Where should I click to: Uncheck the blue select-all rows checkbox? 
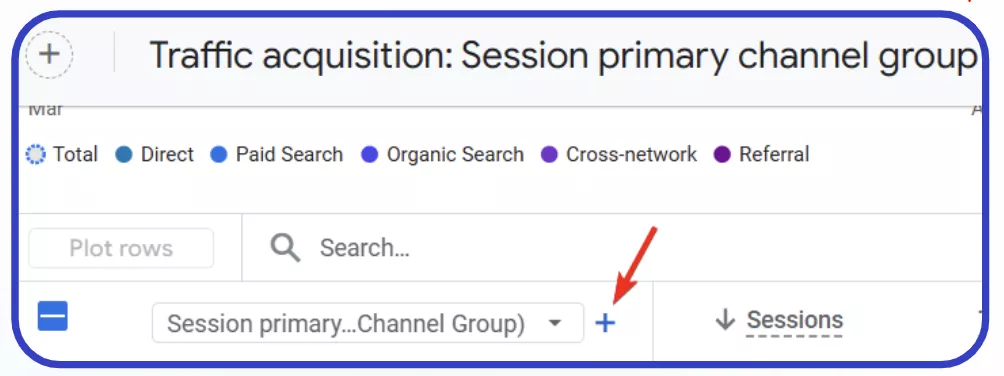[x=53, y=316]
